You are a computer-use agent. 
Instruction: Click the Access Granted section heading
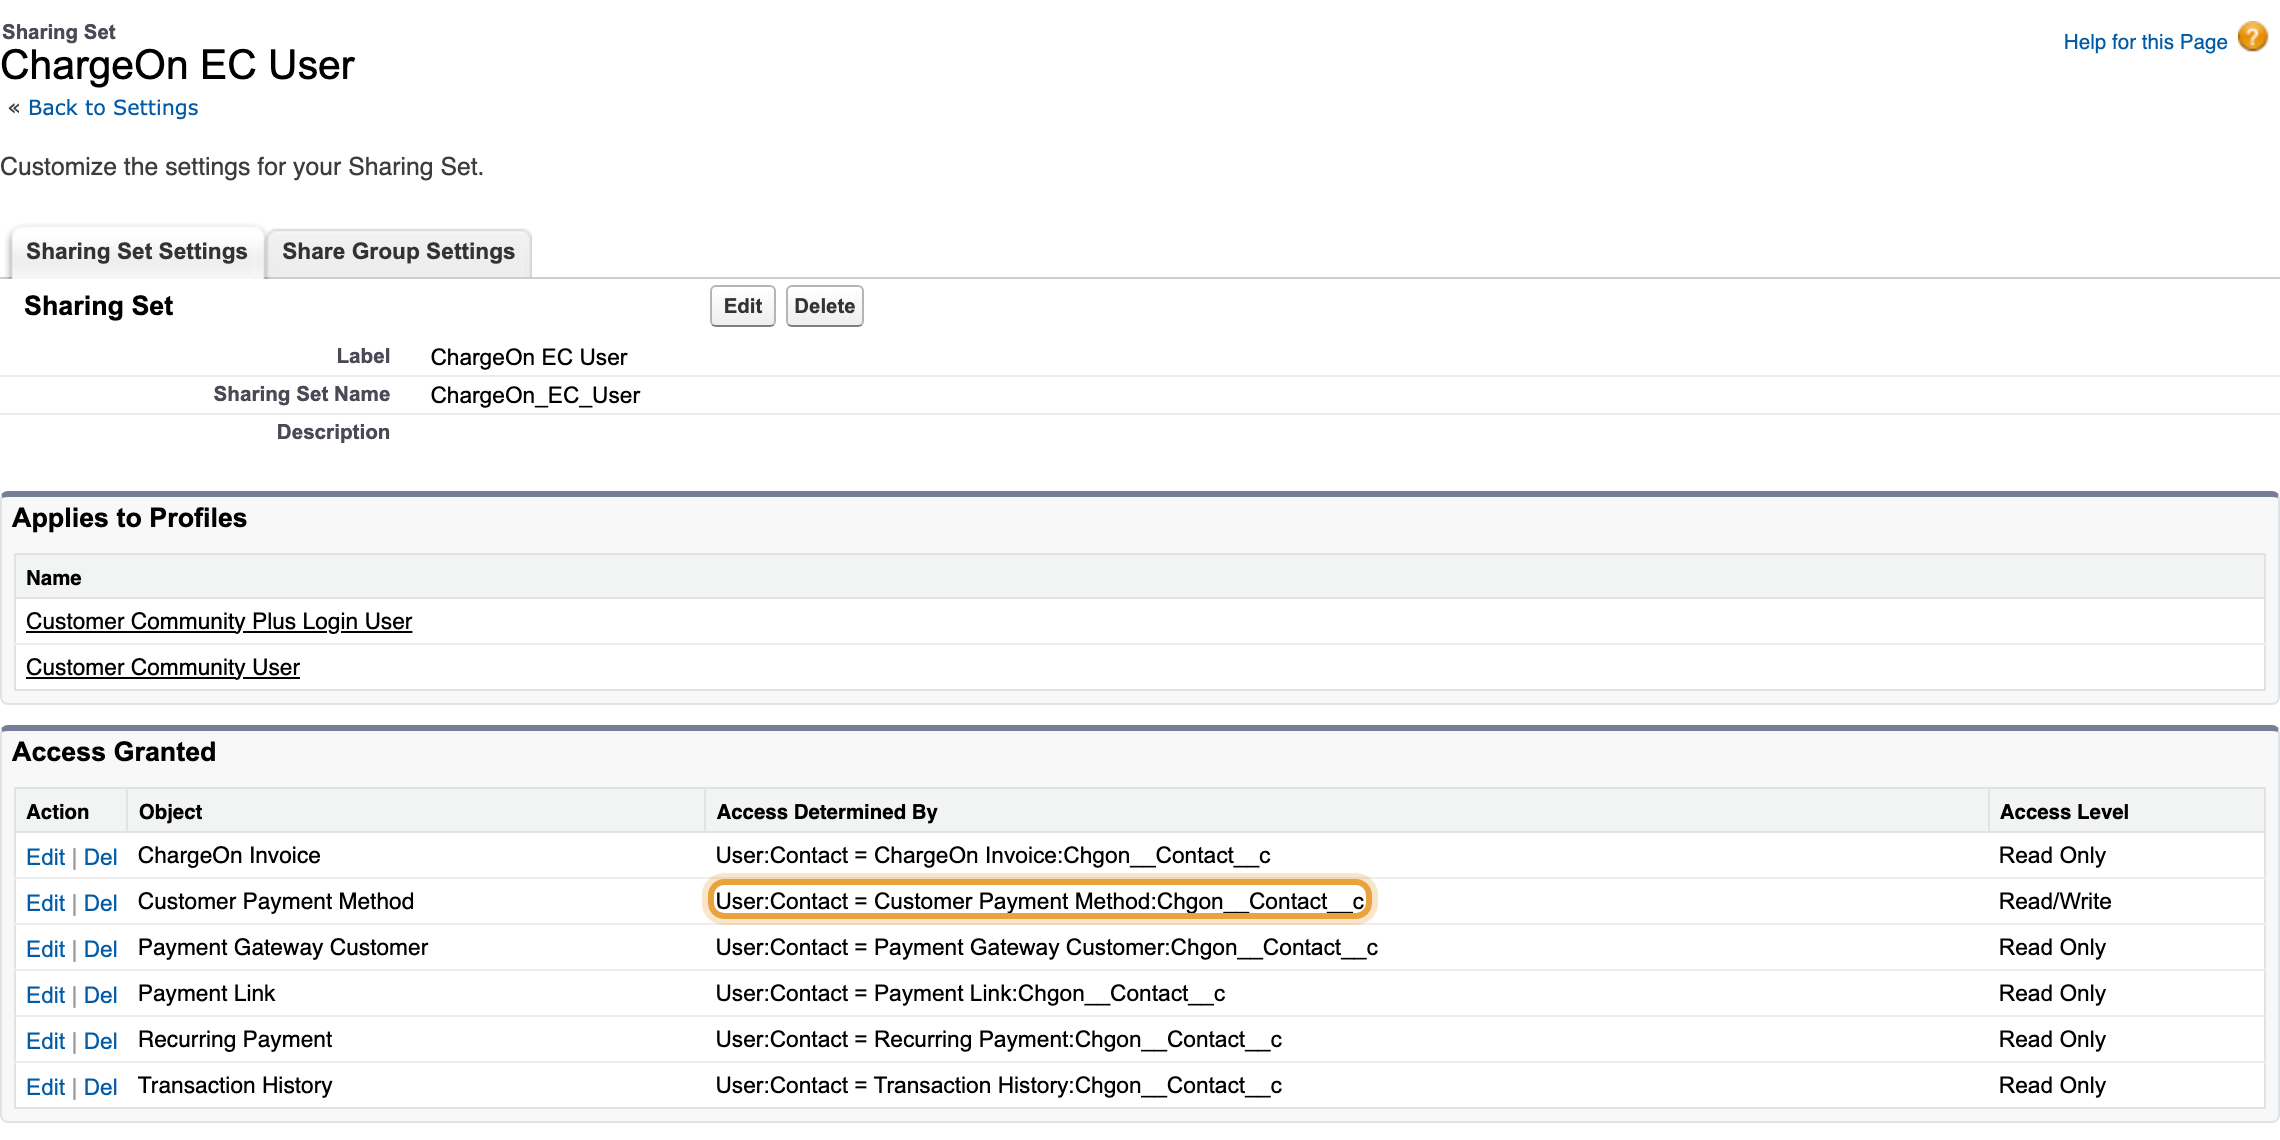coord(114,752)
